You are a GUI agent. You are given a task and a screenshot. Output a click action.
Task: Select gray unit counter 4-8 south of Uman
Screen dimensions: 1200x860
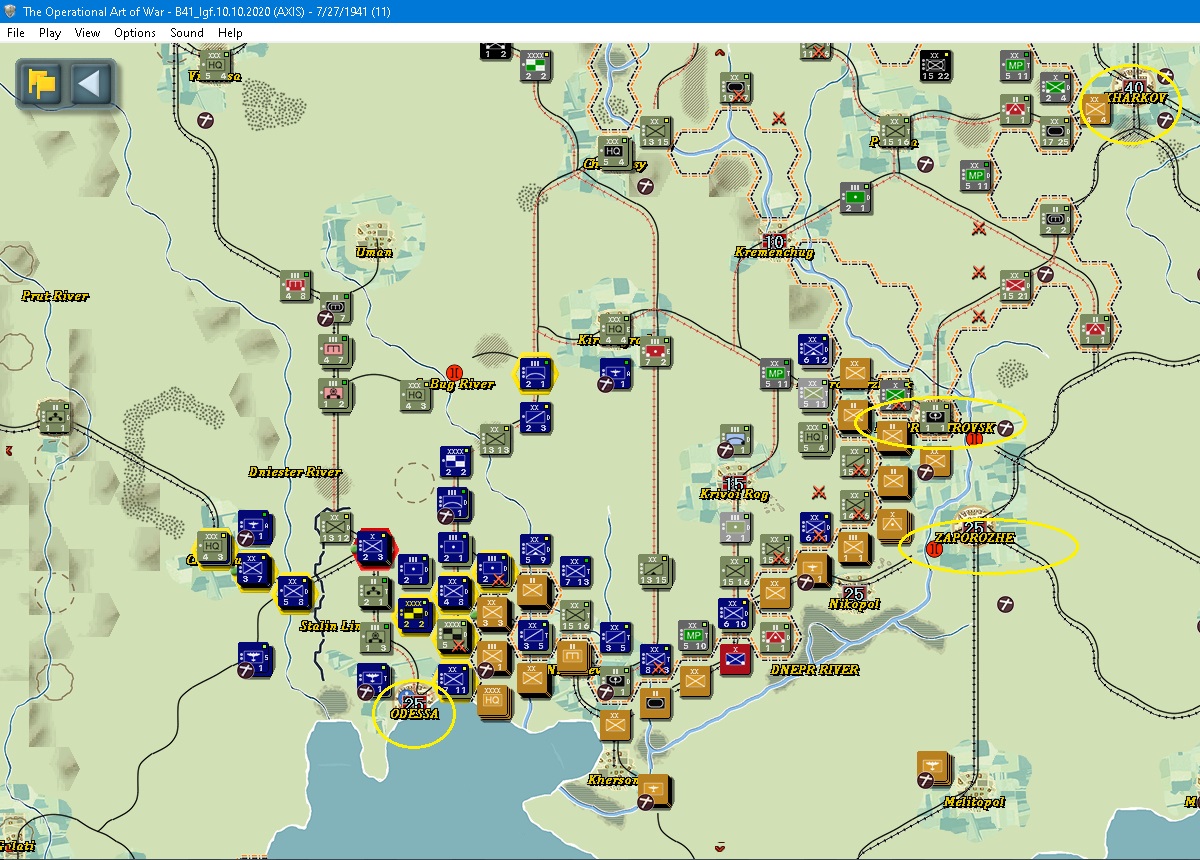295,286
